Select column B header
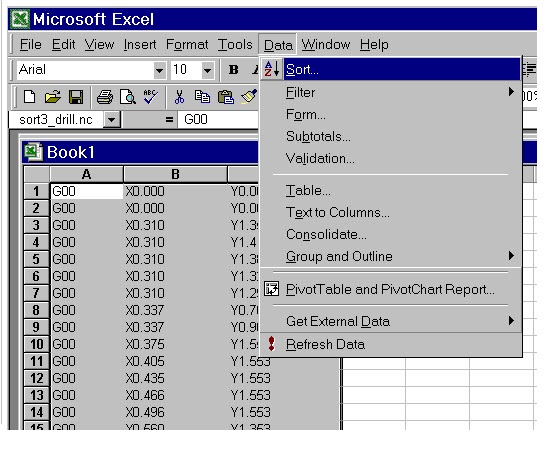550x450 pixels. (x=175, y=174)
